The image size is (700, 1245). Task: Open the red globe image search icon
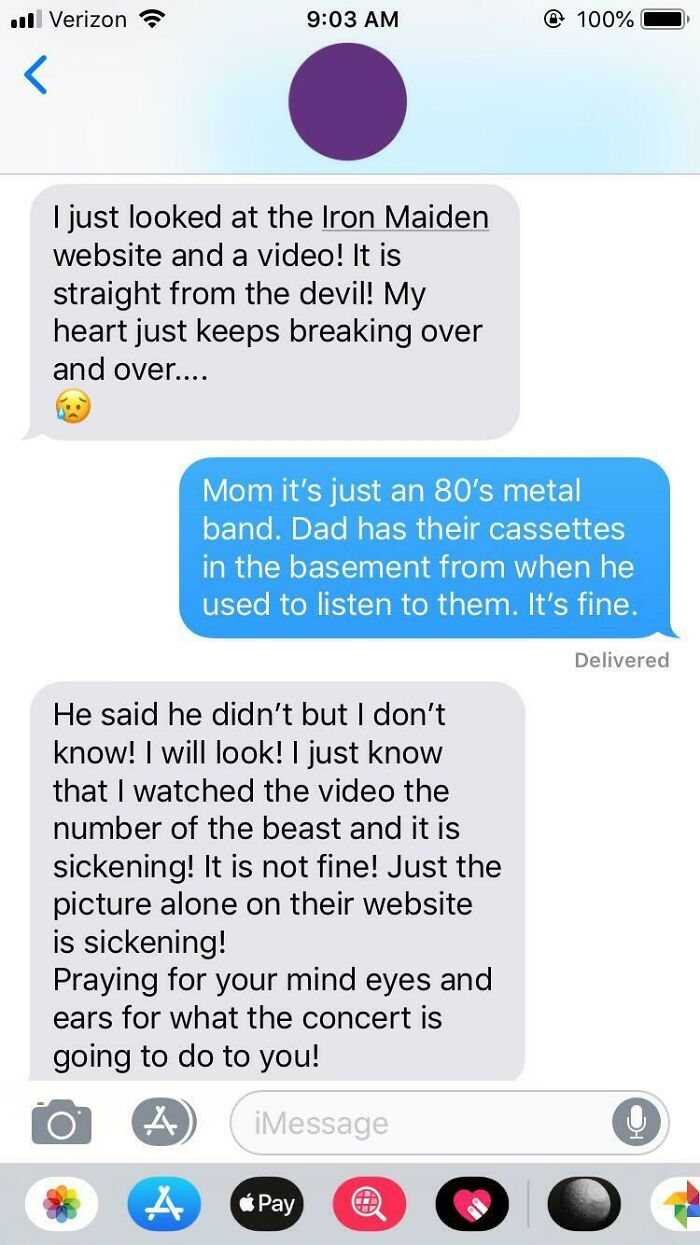pos(369,1204)
